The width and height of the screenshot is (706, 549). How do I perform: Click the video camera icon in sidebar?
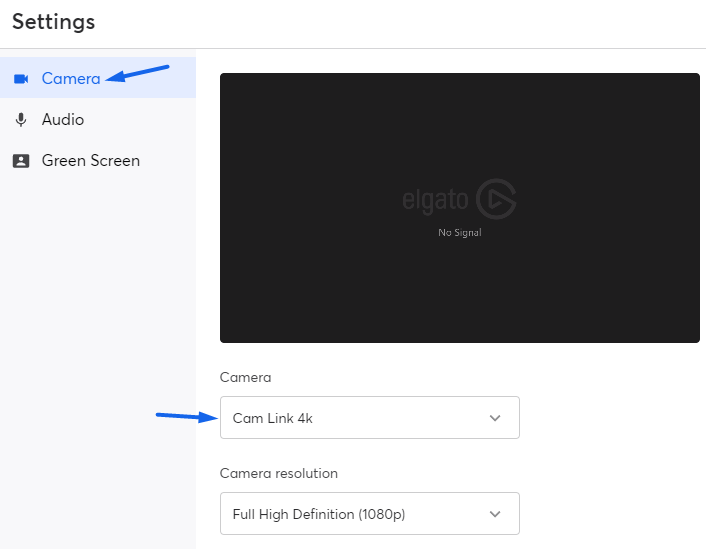(21, 79)
